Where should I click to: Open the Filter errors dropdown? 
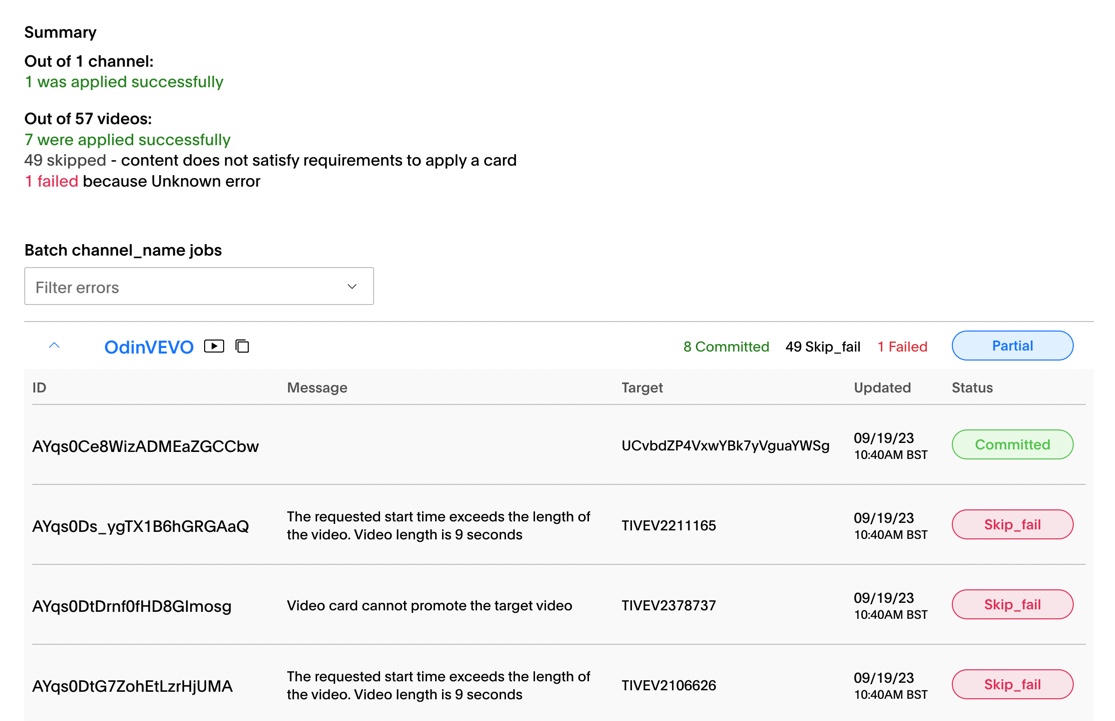(199, 287)
